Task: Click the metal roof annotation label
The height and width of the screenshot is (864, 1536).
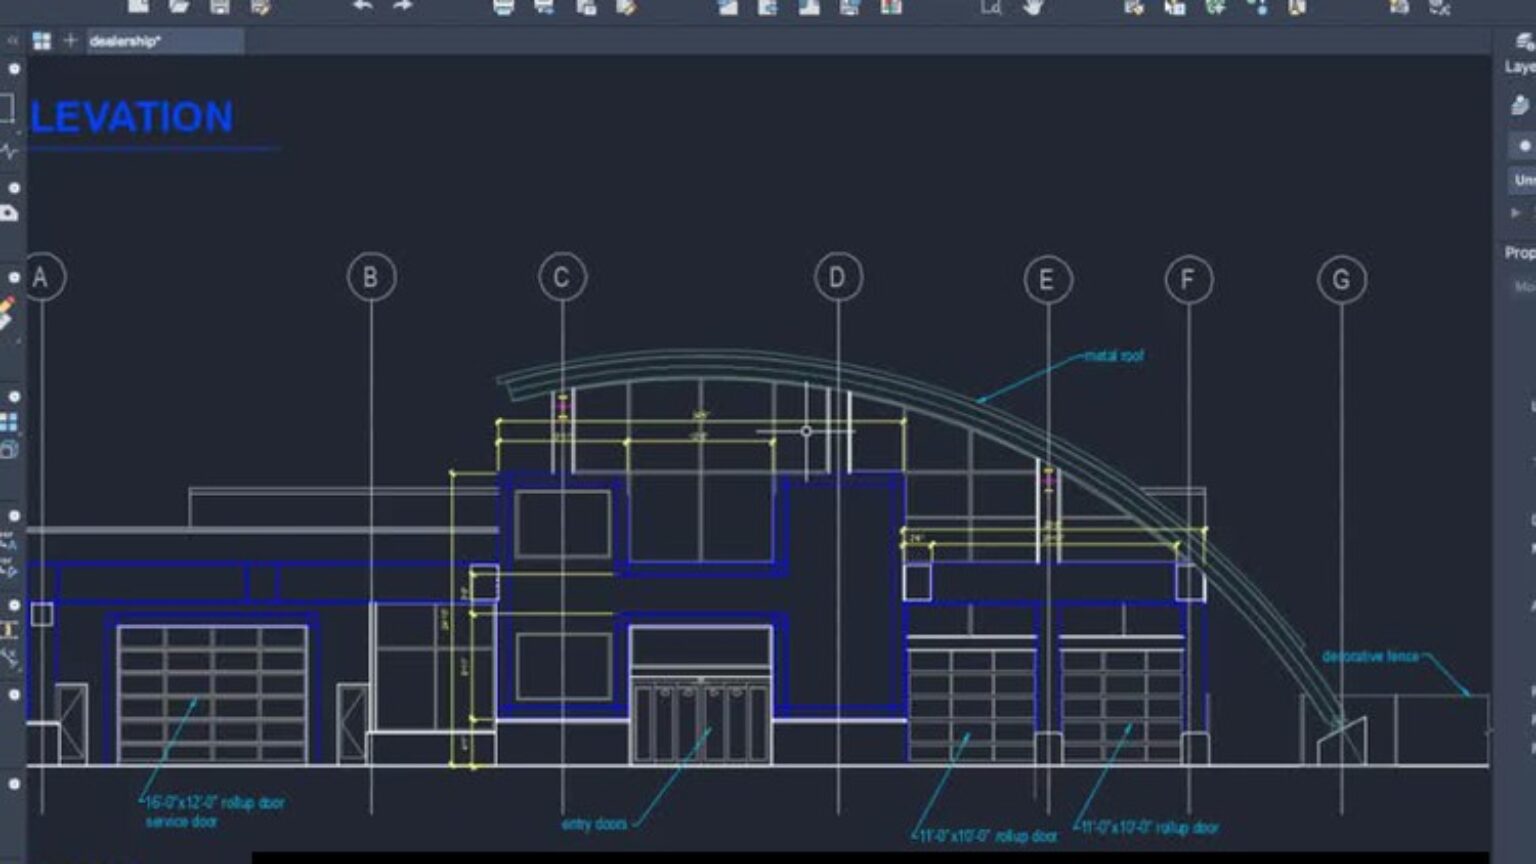Action: pyautogui.click(x=1114, y=355)
